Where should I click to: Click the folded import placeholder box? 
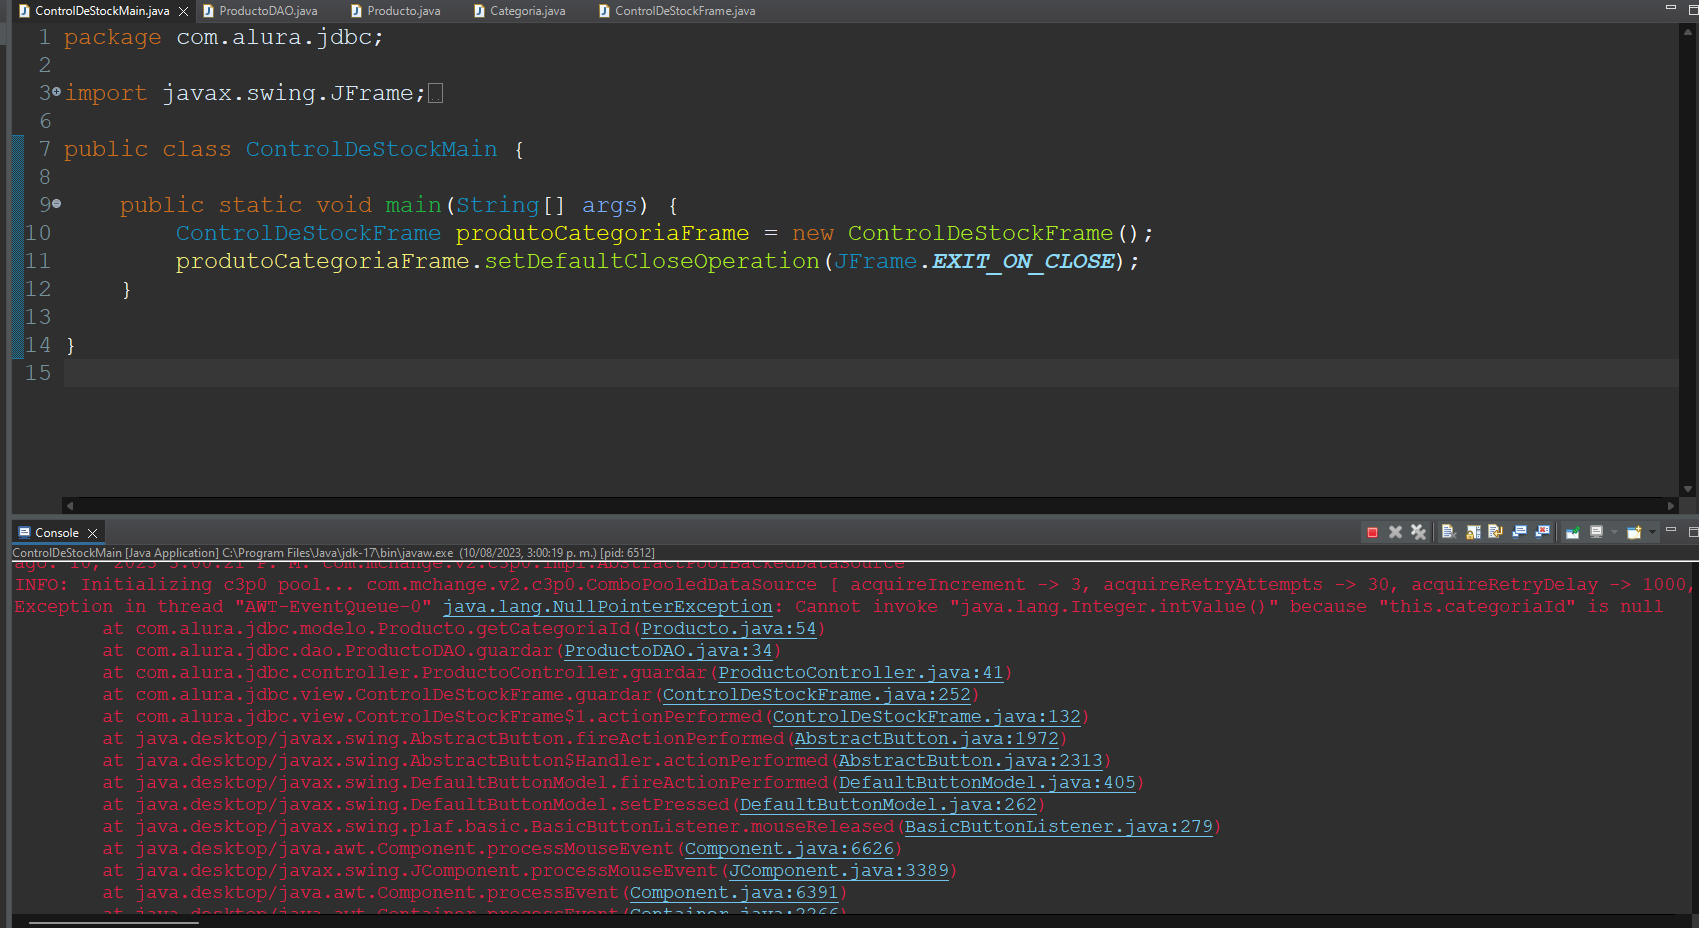[x=435, y=93]
